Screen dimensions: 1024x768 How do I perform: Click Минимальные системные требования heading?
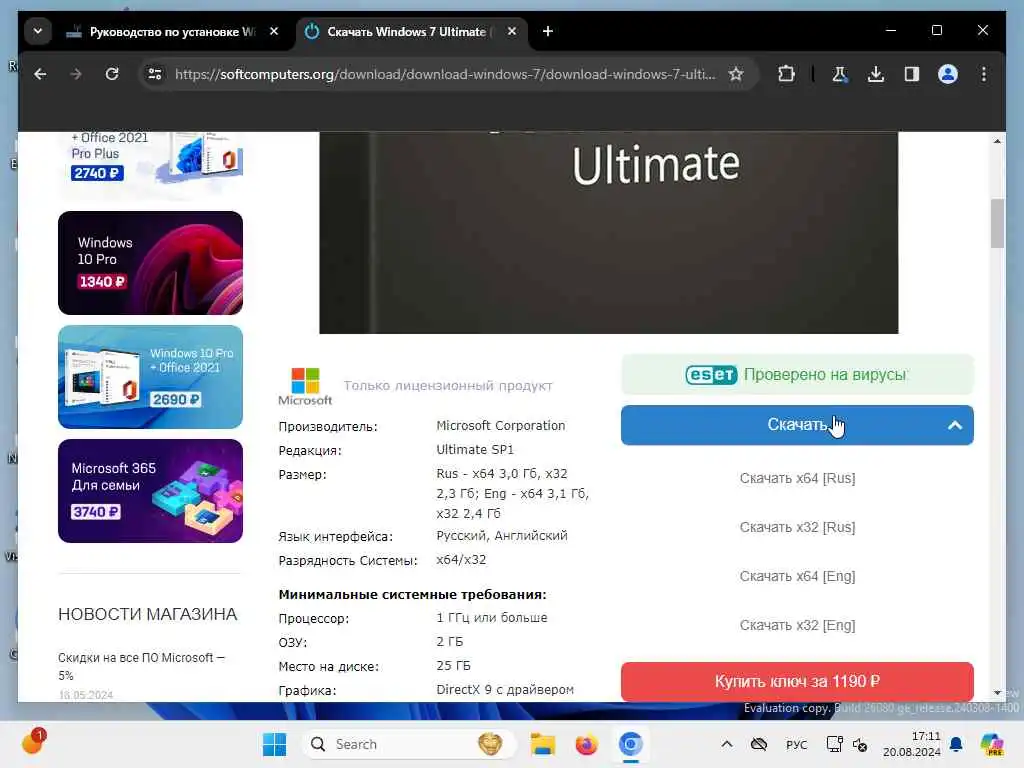(412, 594)
